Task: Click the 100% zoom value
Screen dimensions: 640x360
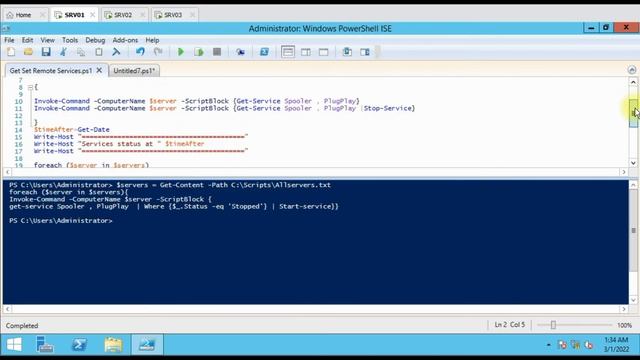Action: [624, 325]
